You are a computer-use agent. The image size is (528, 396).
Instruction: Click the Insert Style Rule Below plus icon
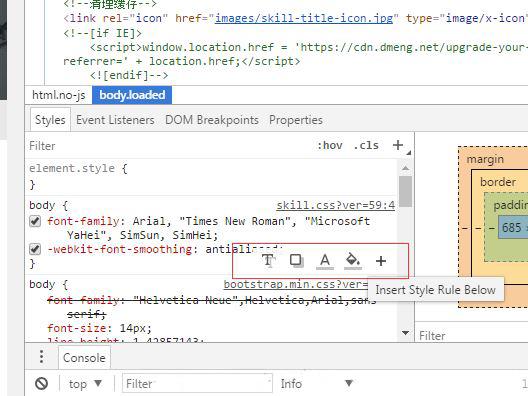(x=381, y=261)
